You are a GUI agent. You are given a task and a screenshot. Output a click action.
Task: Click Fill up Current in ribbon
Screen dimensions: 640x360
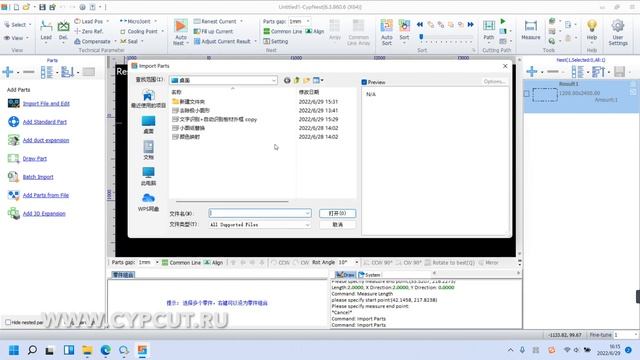[213, 31]
